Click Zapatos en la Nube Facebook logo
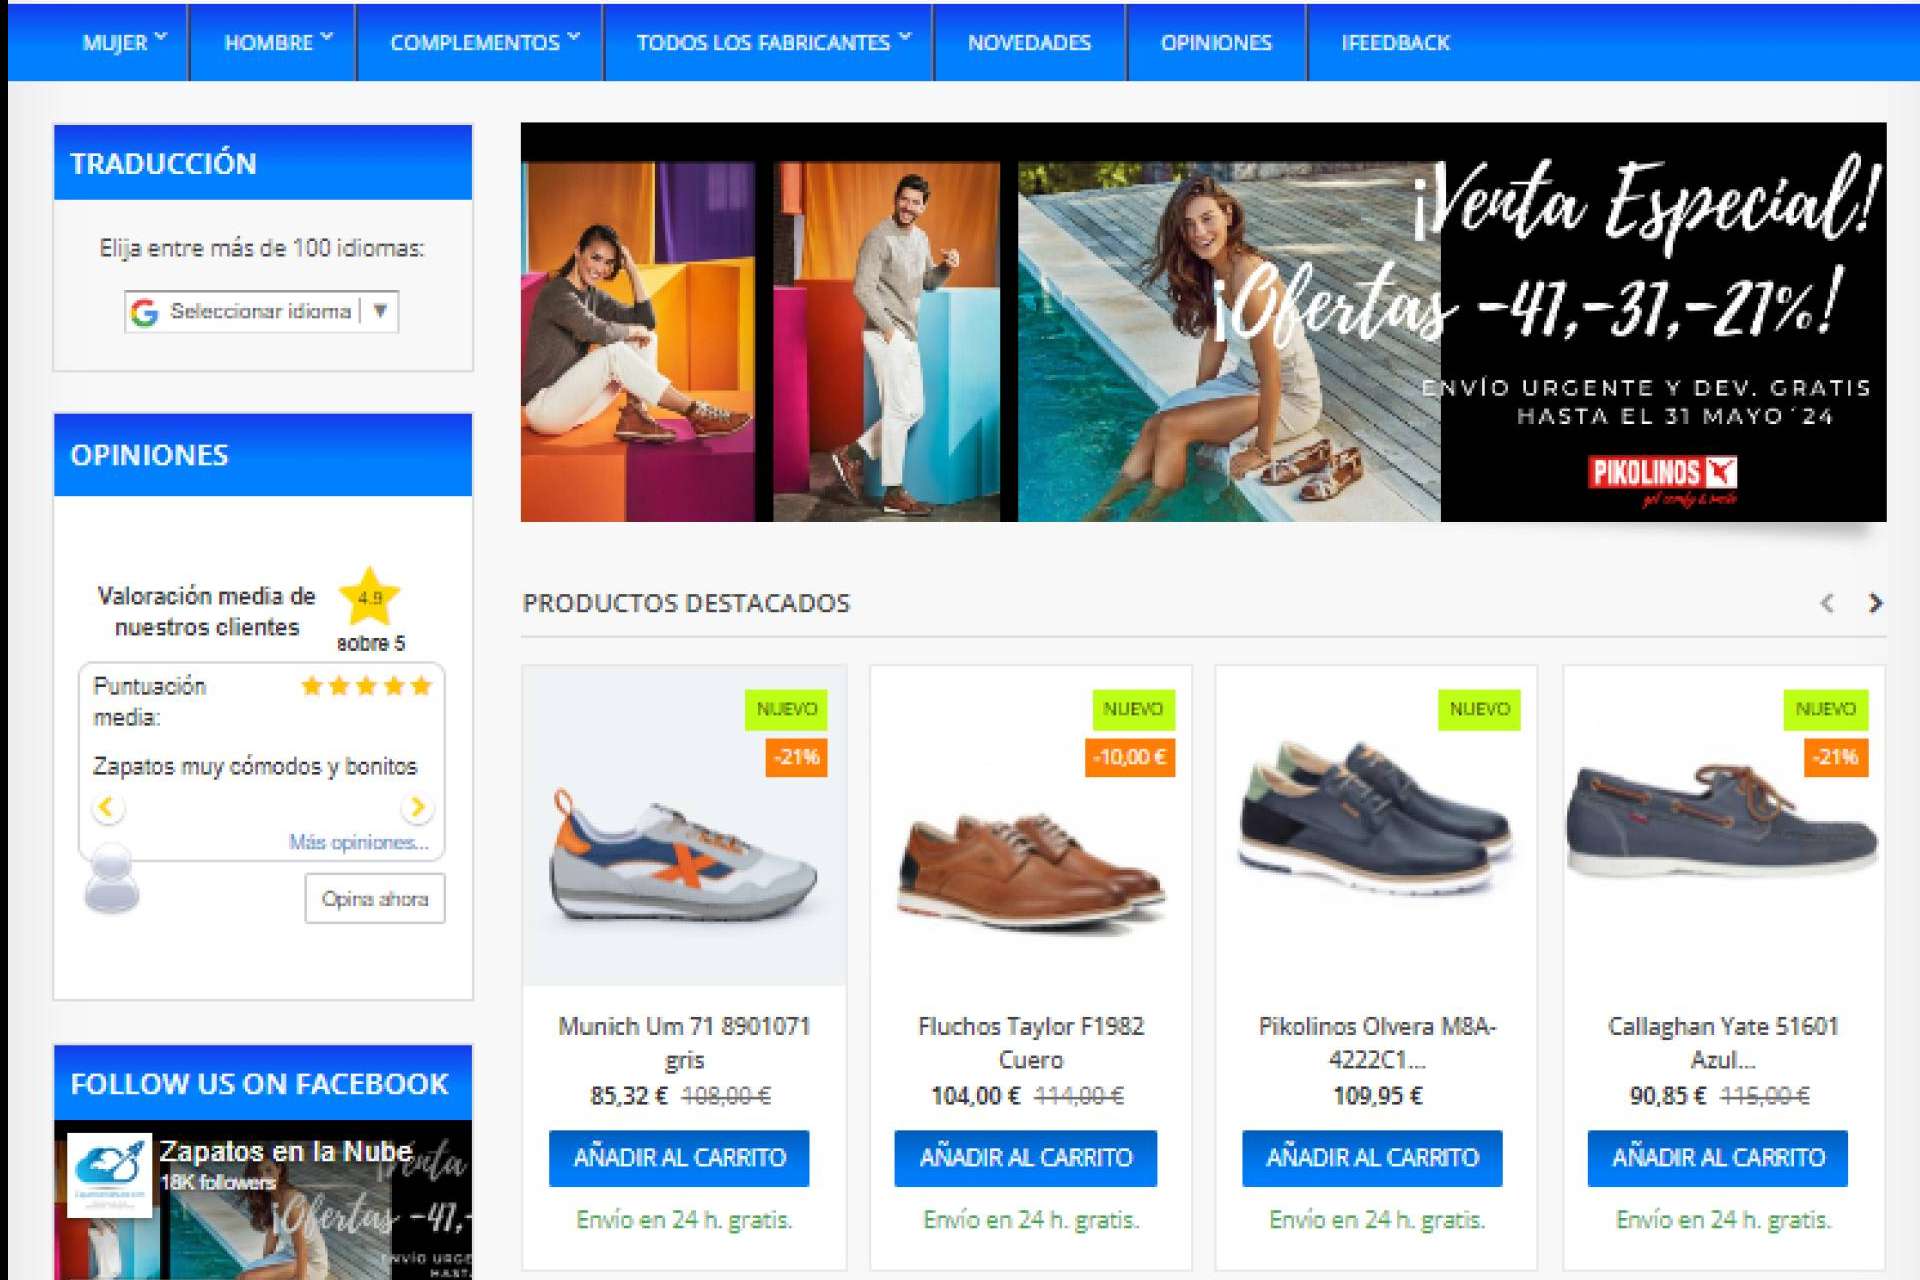This screenshot has width=1920, height=1280. [x=109, y=1176]
